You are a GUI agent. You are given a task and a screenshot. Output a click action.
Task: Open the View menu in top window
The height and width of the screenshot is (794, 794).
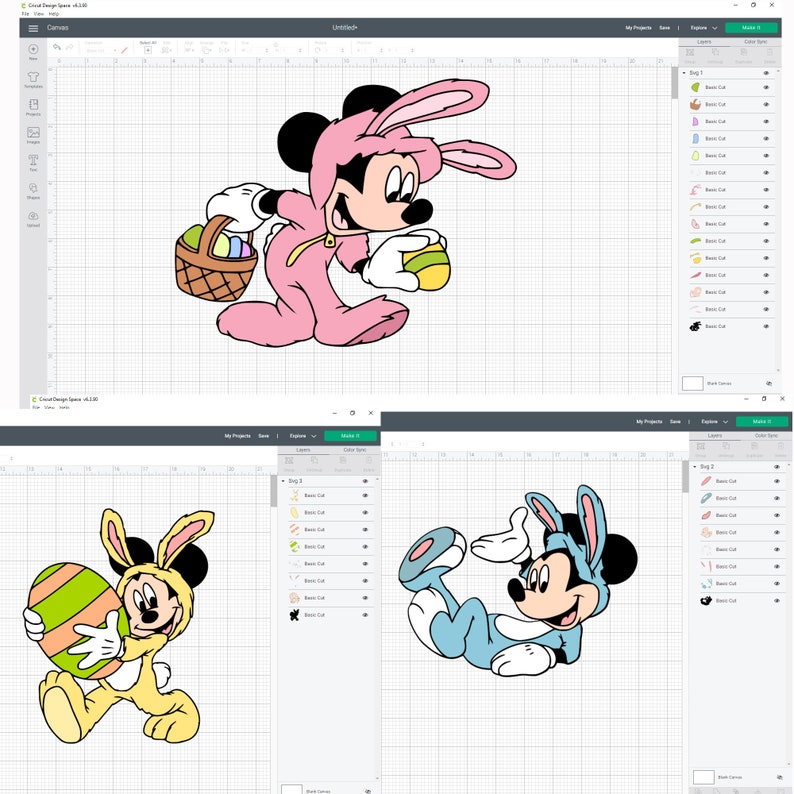tap(38, 14)
